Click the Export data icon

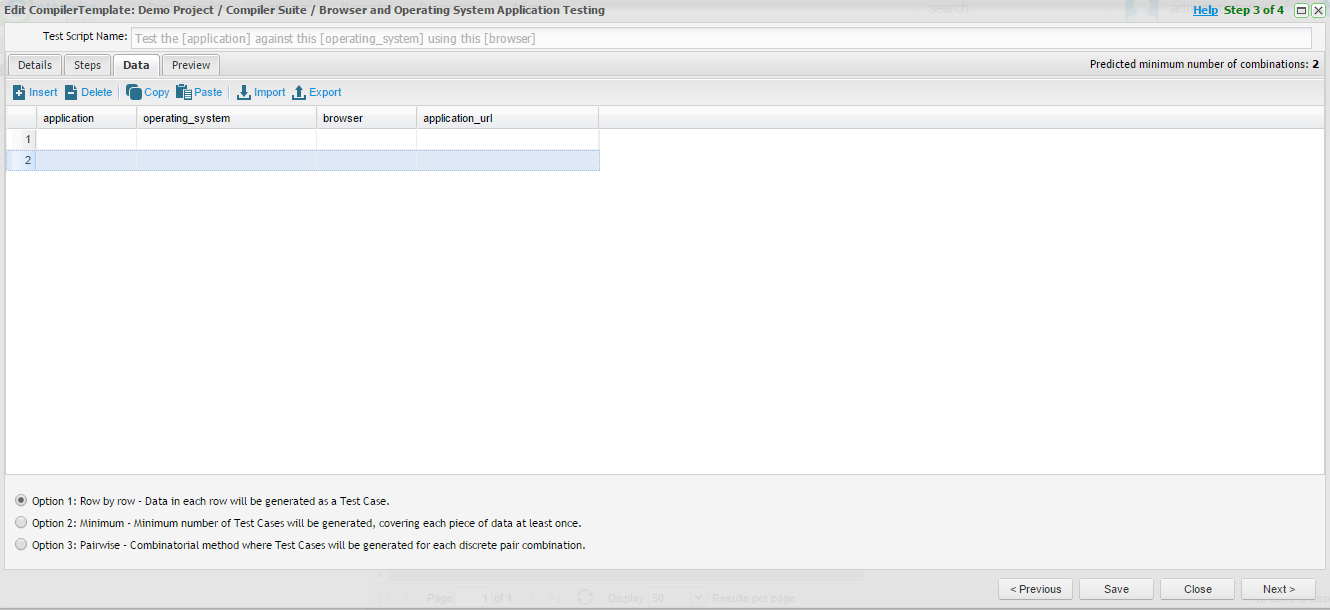298,92
